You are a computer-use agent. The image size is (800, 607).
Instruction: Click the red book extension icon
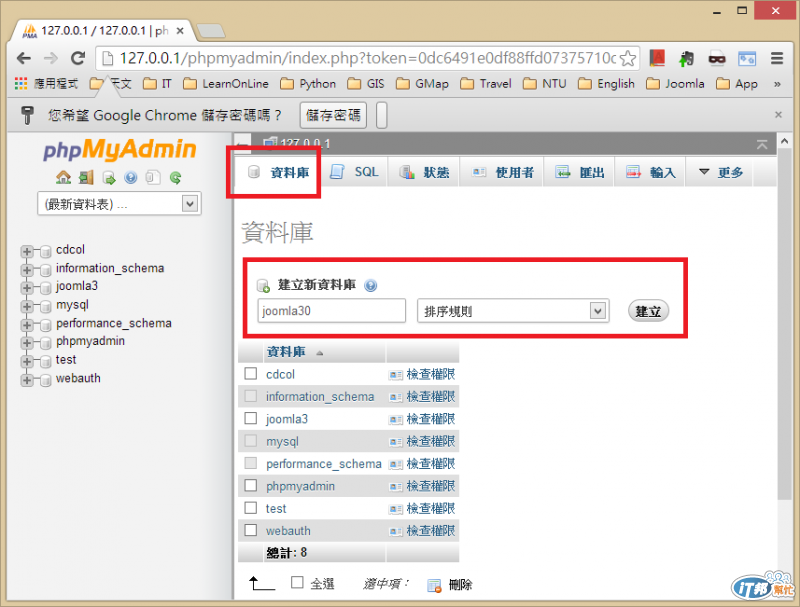pos(657,58)
